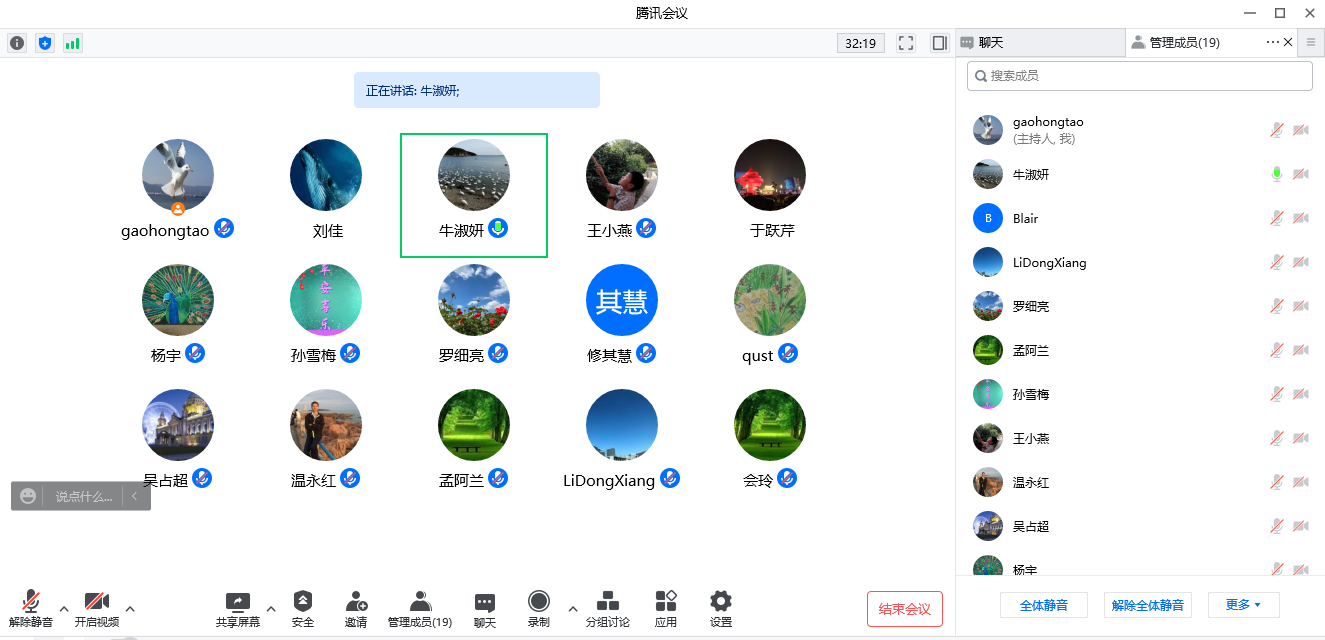Expand the share screen options arrow

pos(270,608)
